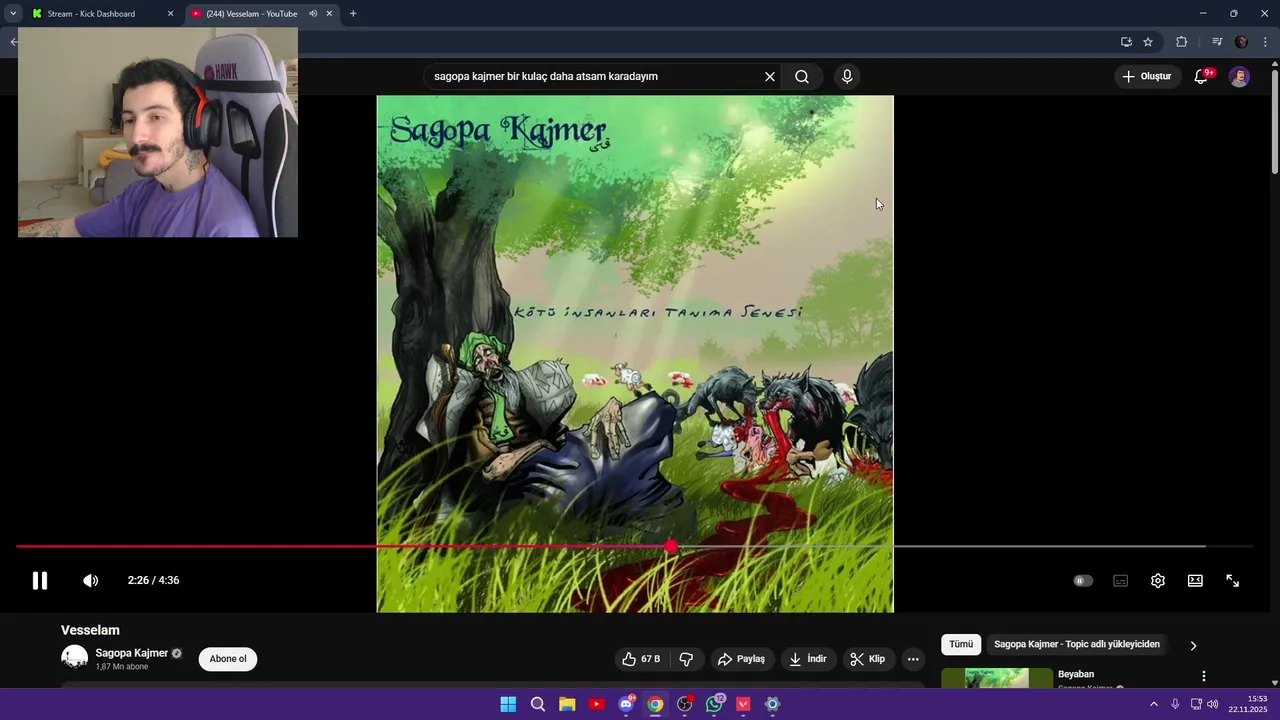Open Valorant icon in the taskbar
Viewport: 1280px width, 720px height.
tap(743, 704)
